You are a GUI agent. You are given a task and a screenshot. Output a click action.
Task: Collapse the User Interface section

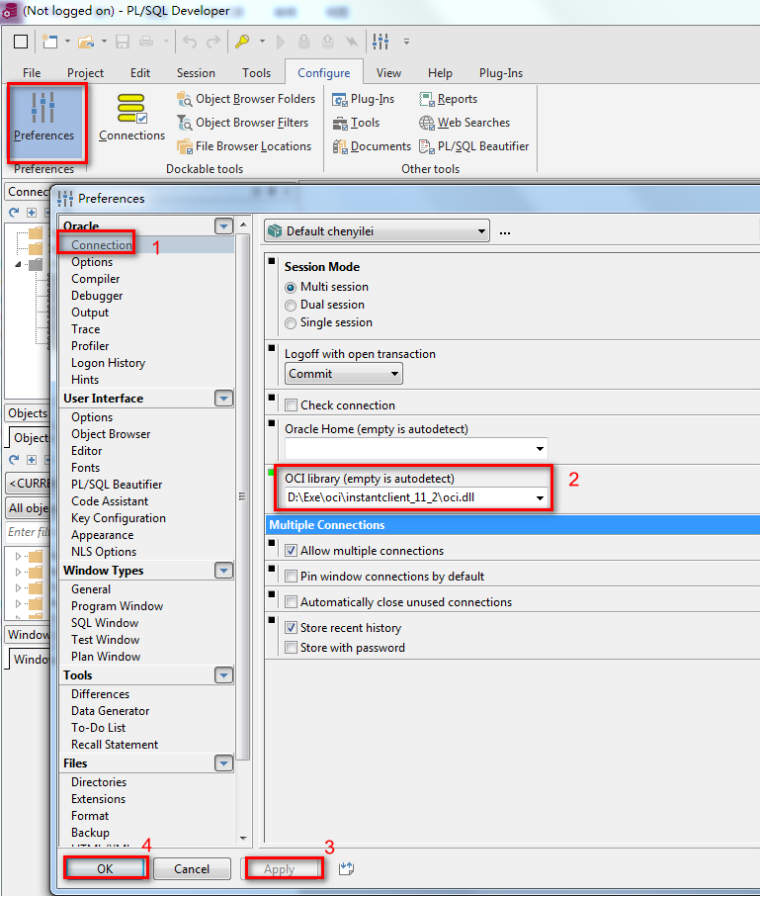click(x=224, y=398)
